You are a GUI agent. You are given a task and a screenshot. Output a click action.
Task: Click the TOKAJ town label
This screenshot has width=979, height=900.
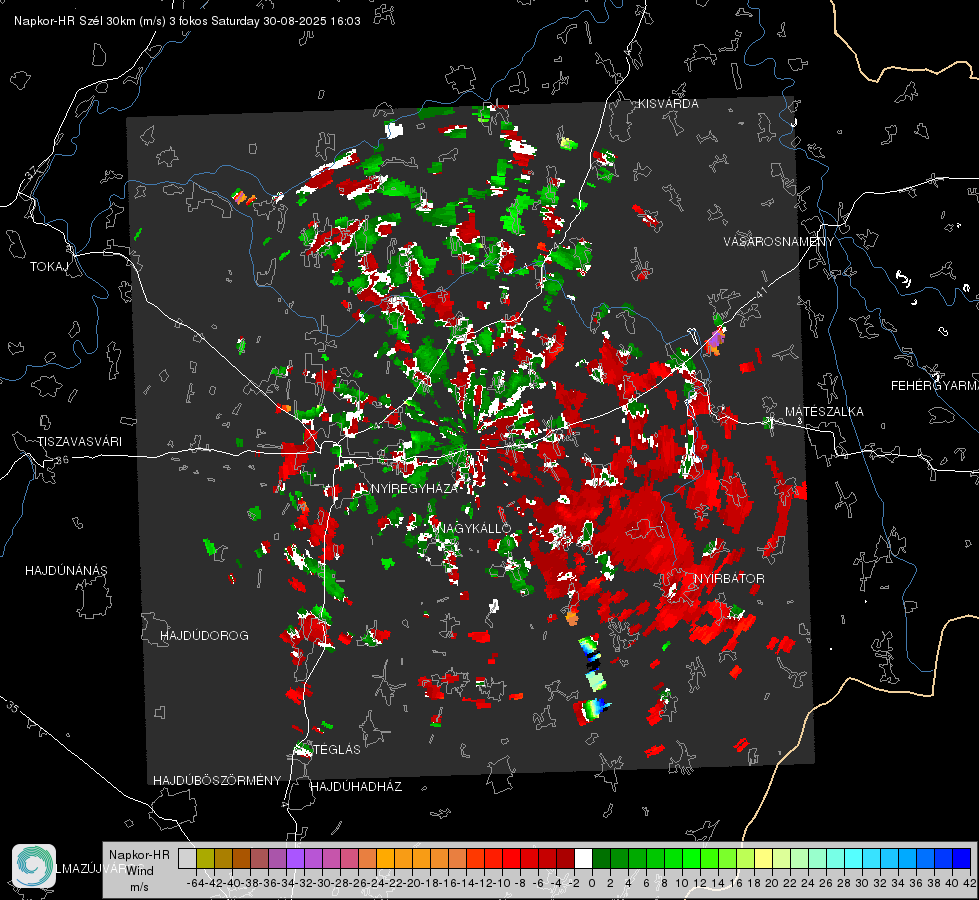click(49, 267)
